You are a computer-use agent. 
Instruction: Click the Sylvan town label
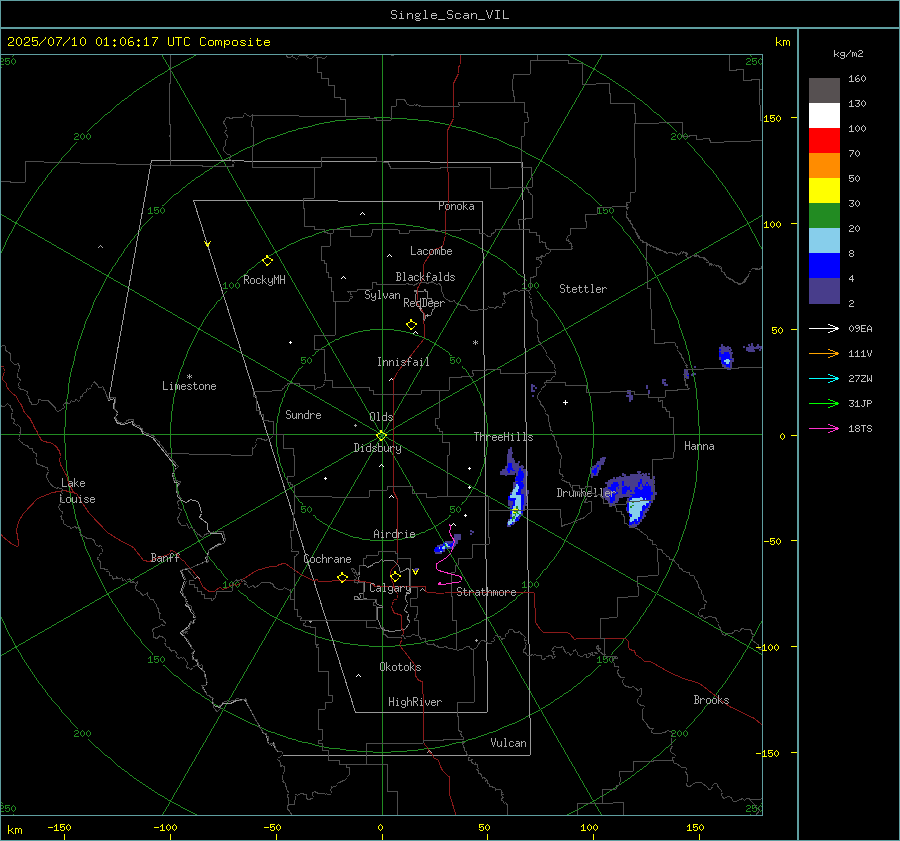(x=382, y=295)
